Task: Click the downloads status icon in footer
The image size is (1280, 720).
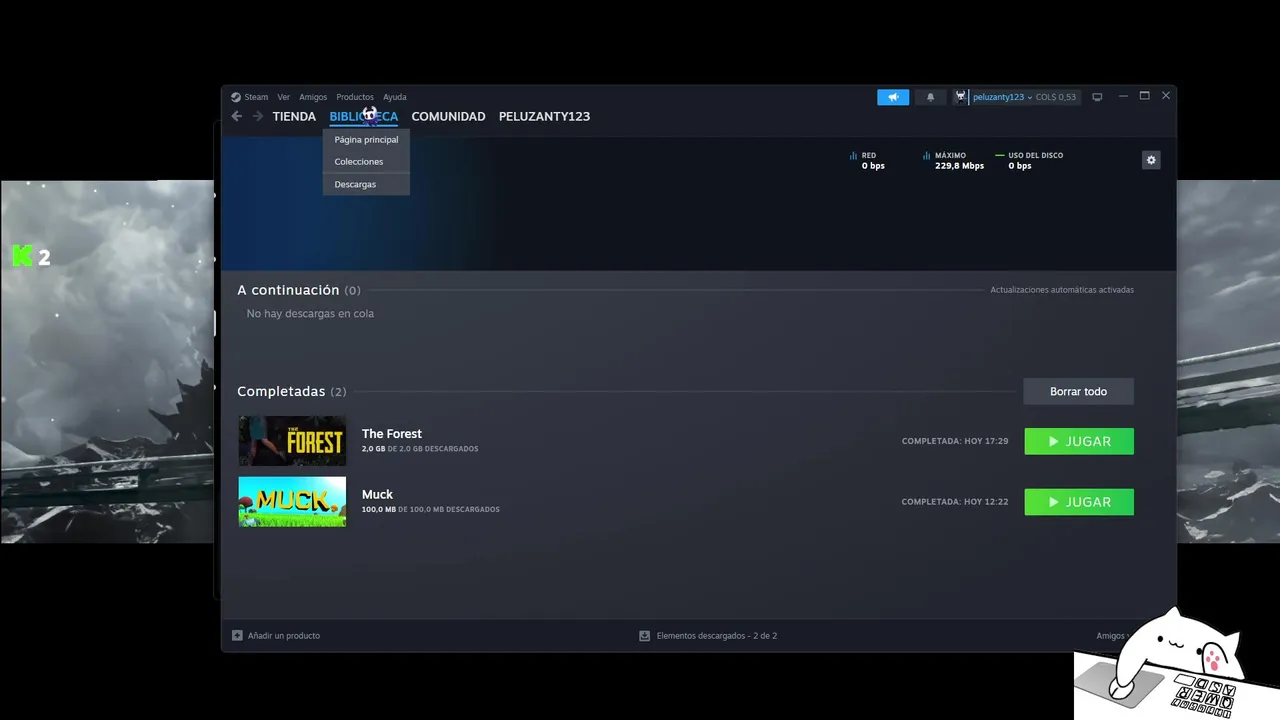Action: pyautogui.click(x=645, y=636)
